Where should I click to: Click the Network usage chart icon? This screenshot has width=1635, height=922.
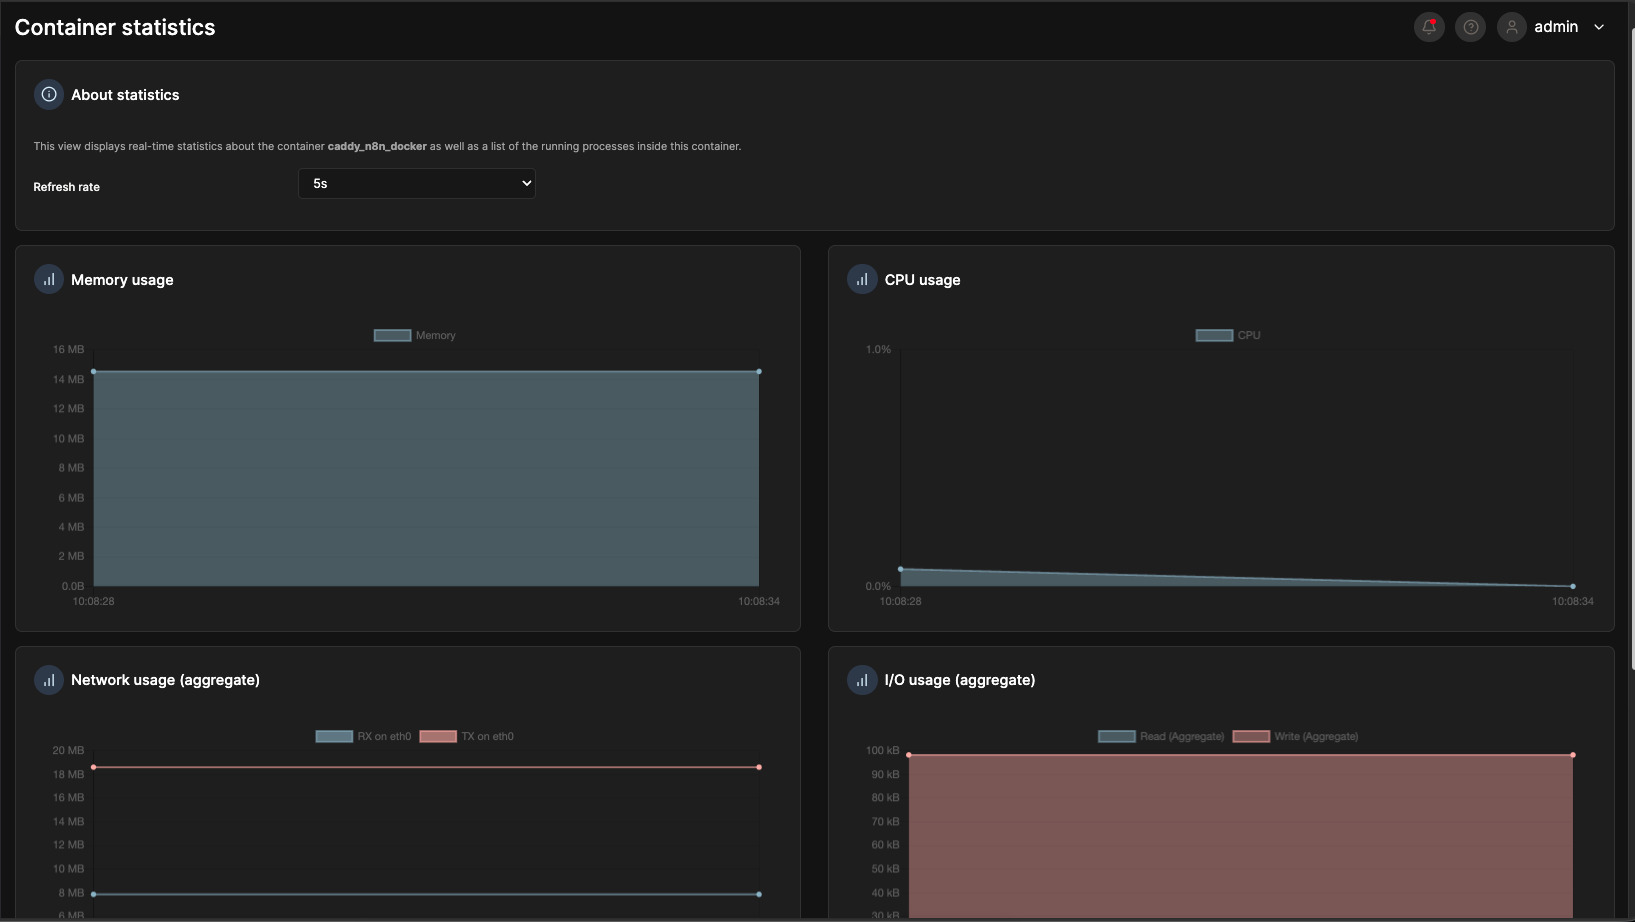tap(49, 680)
